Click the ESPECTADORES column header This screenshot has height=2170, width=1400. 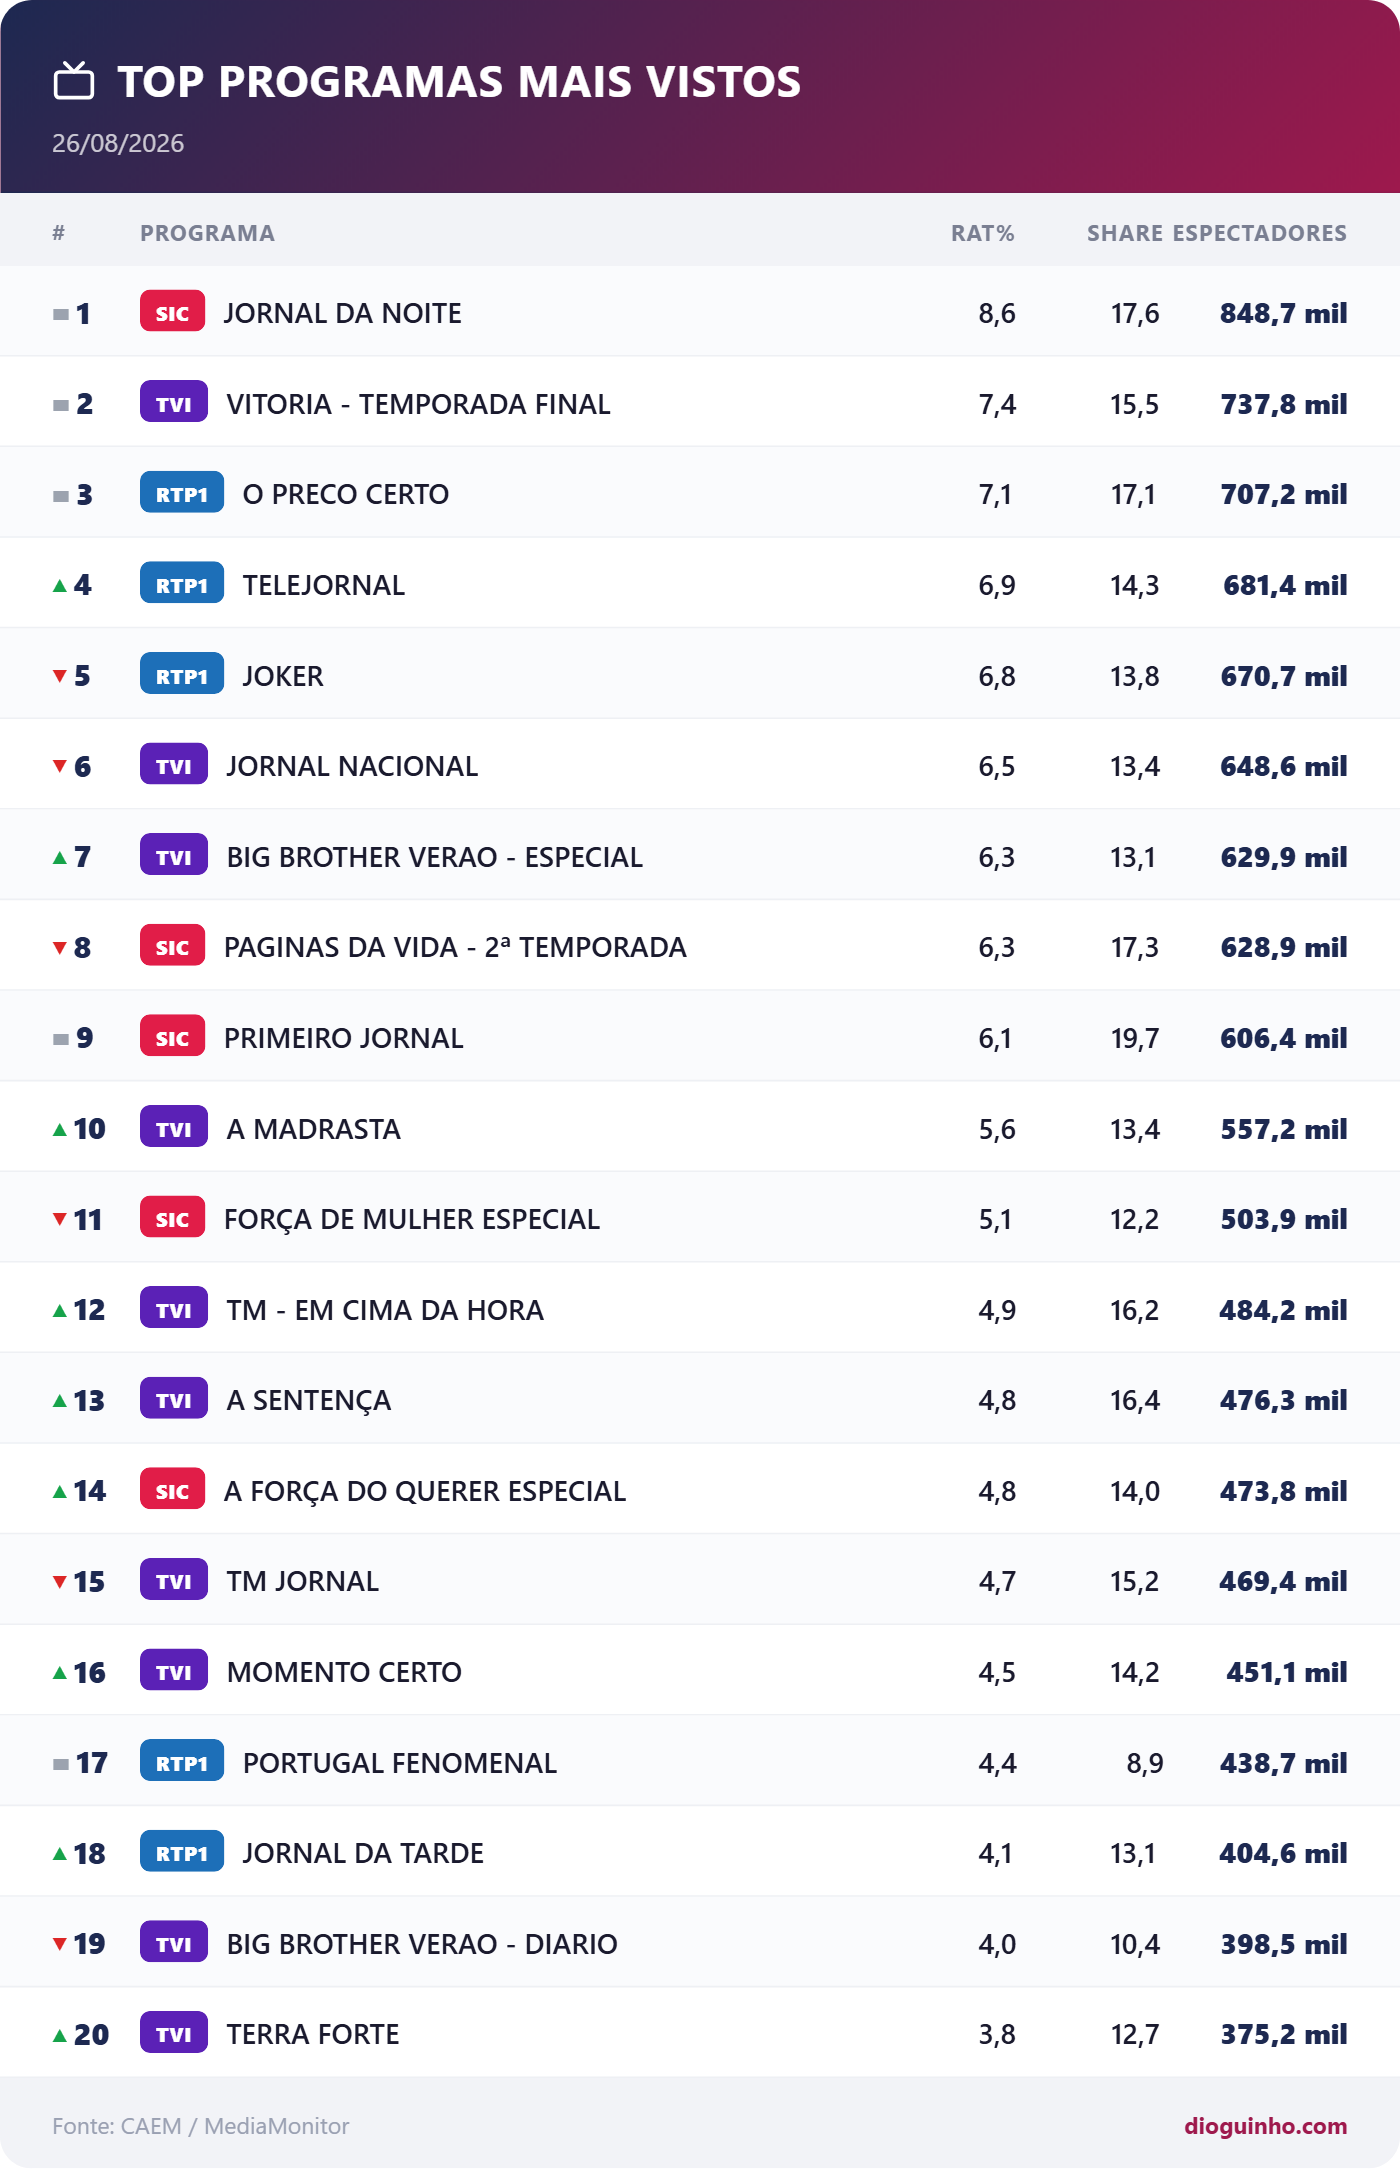click(1259, 233)
